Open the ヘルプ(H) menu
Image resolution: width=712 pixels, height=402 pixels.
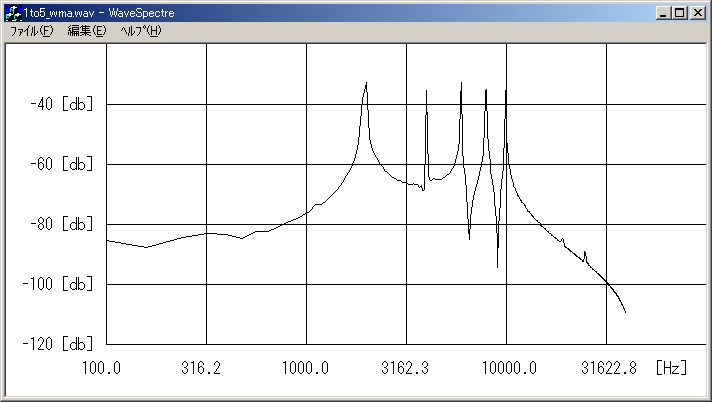141,31
